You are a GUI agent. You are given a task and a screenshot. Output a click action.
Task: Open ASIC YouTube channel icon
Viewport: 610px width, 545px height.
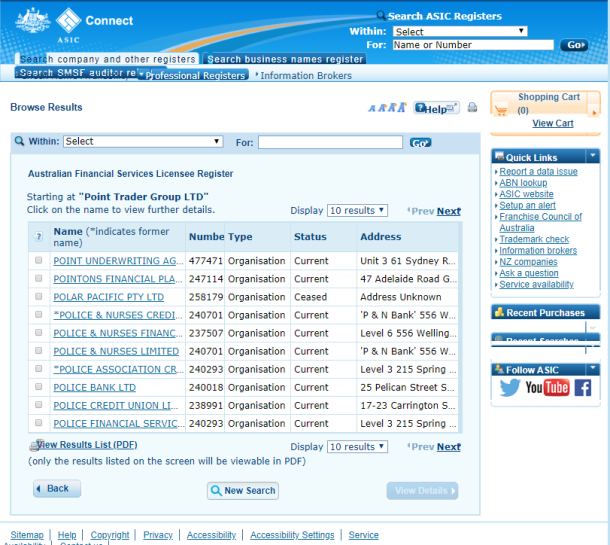pyautogui.click(x=547, y=387)
